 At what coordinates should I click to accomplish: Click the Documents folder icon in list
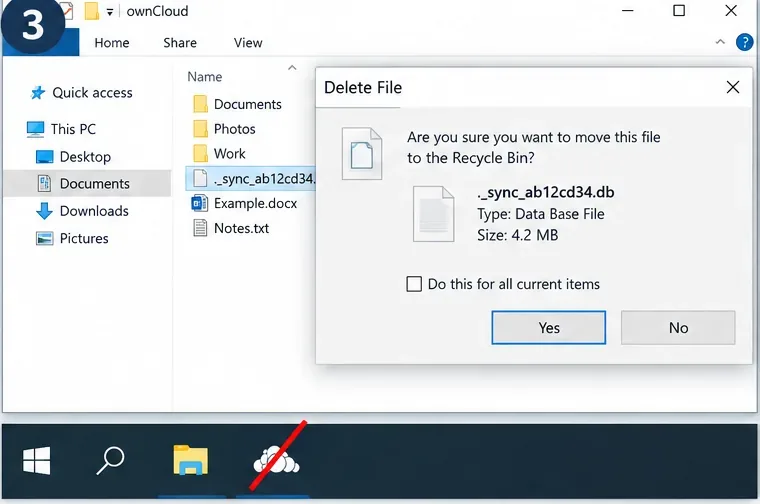pyautogui.click(x=200, y=104)
